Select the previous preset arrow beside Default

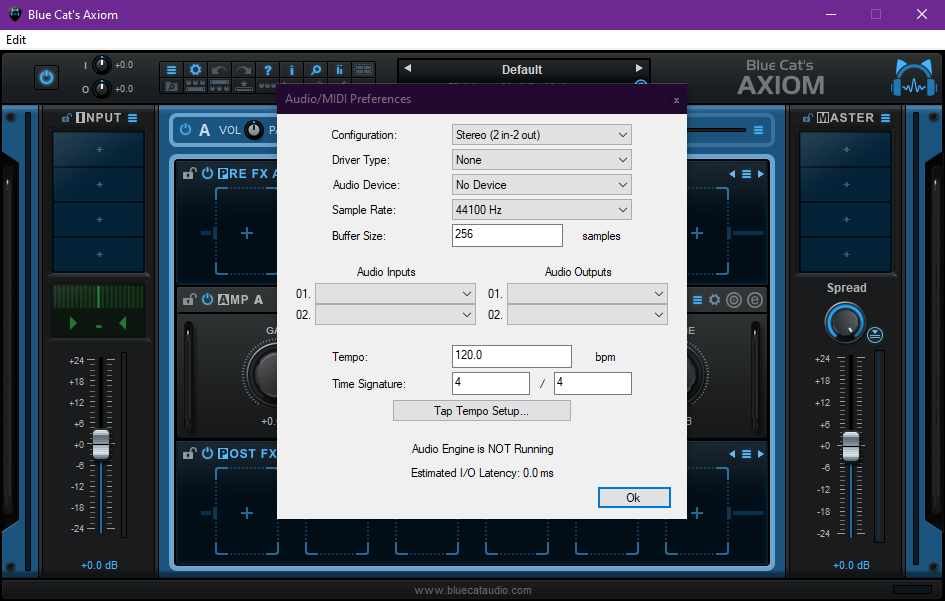408,68
